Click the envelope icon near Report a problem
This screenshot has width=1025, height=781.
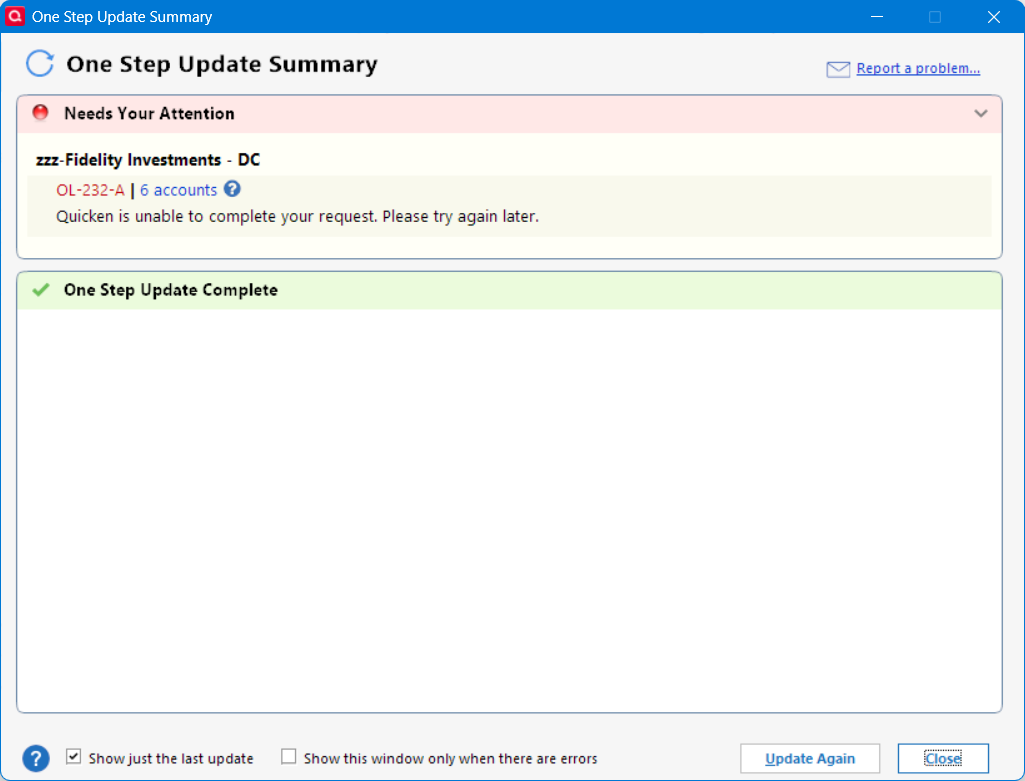(838, 69)
